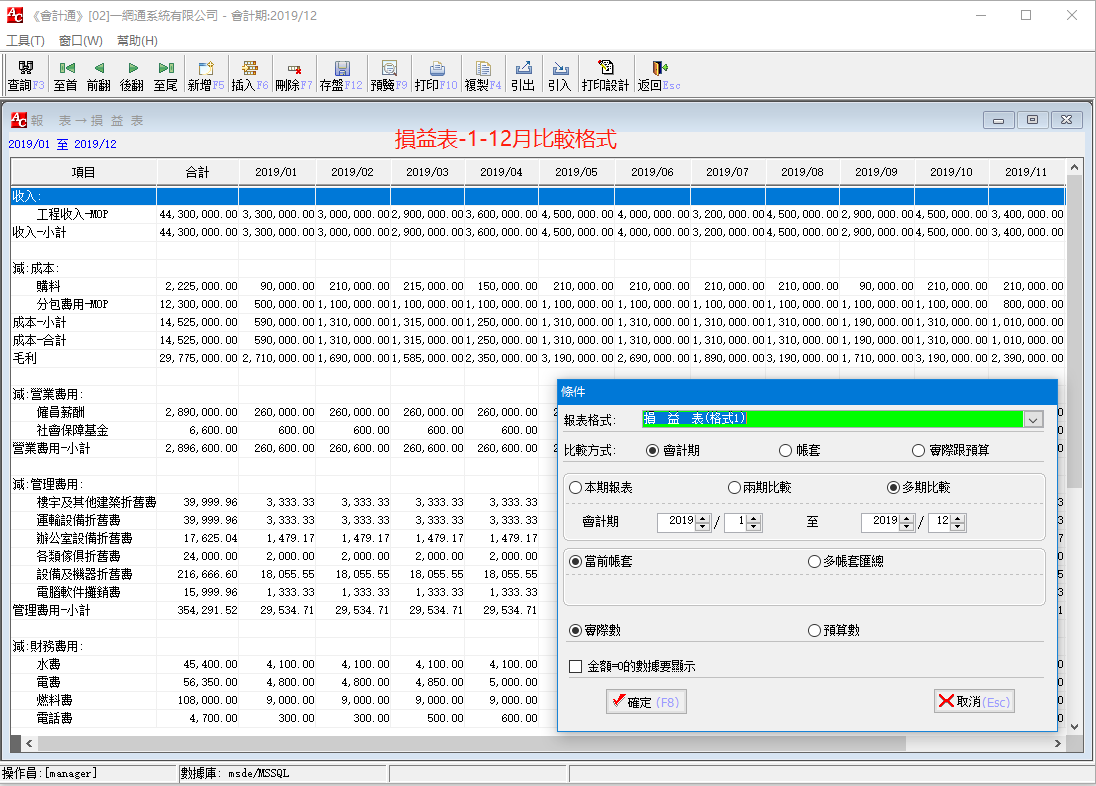The width and height of the screenshot is (1096, 786).
Task: Open the 報表格式 dropdown list
Action: (1033, 419)
